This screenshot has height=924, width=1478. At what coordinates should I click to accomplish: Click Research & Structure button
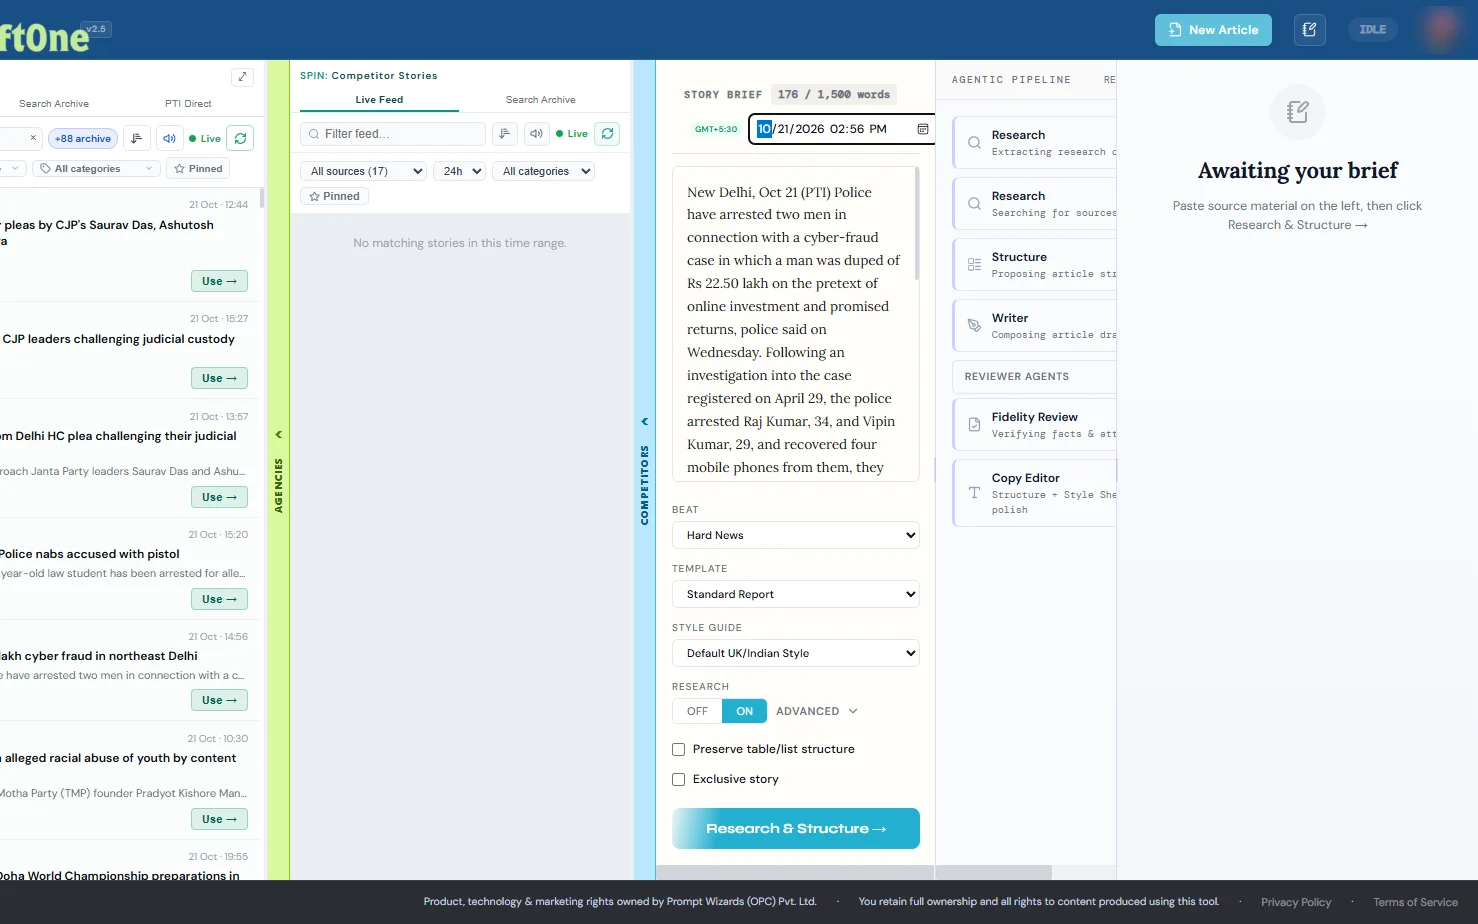tap(796, 828)
